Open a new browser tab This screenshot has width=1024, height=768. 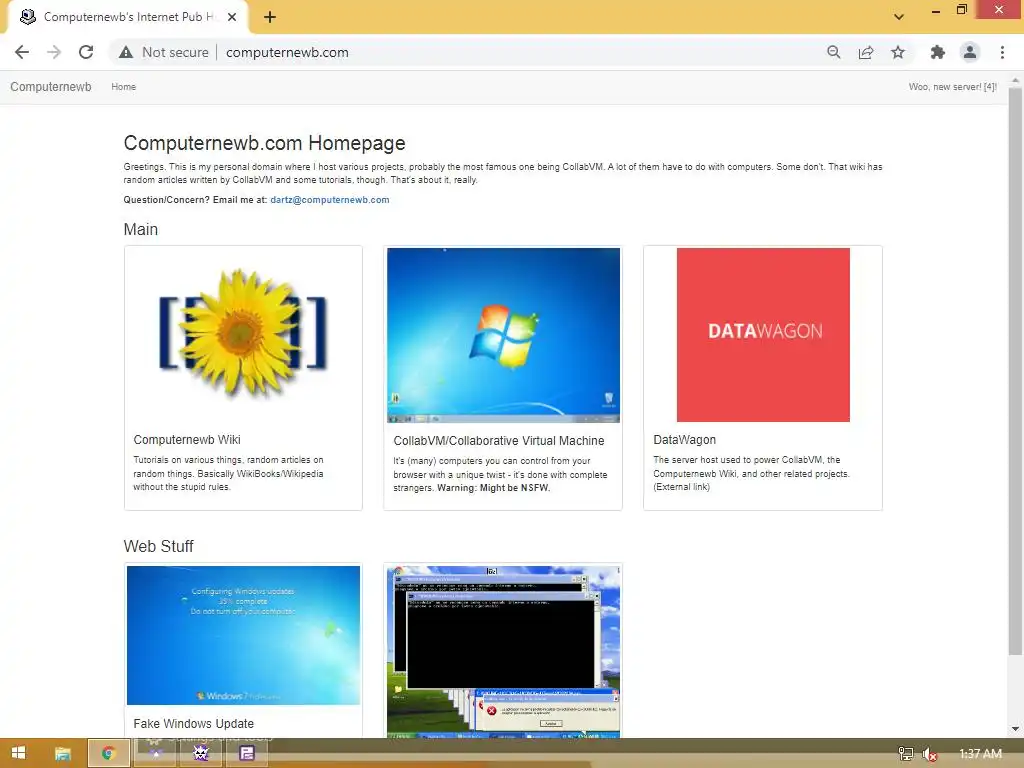(270, 17)
